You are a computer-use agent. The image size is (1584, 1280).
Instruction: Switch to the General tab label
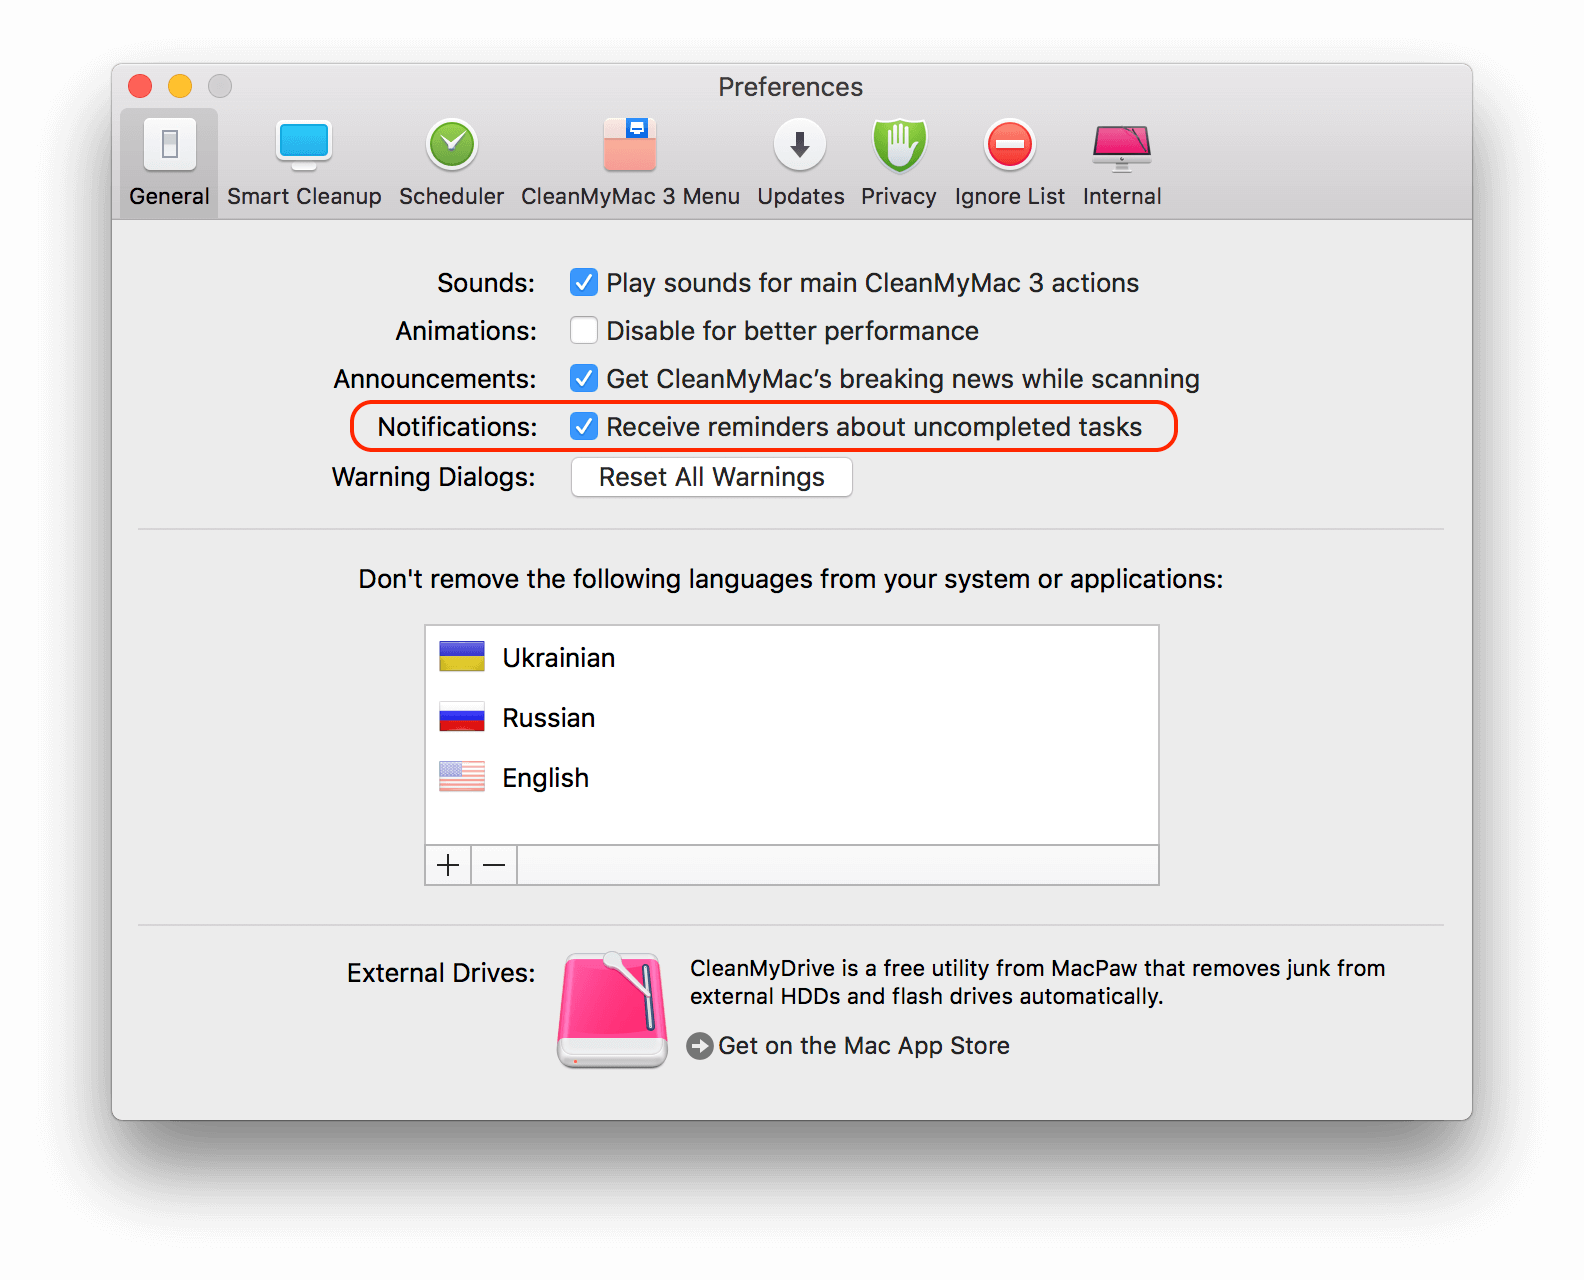click(x=169, y=196)
